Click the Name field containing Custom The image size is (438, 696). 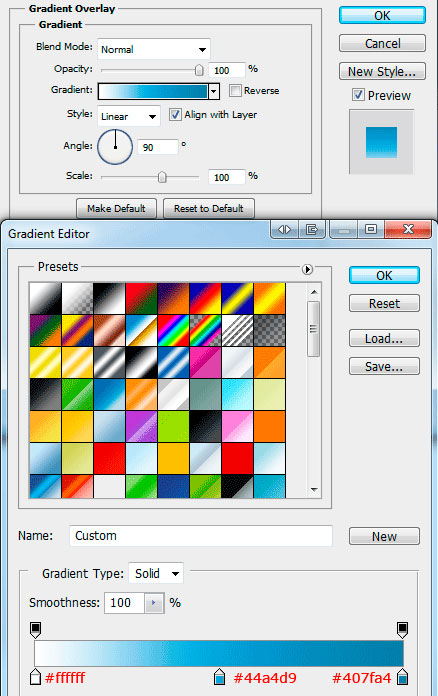coord(201,536)
